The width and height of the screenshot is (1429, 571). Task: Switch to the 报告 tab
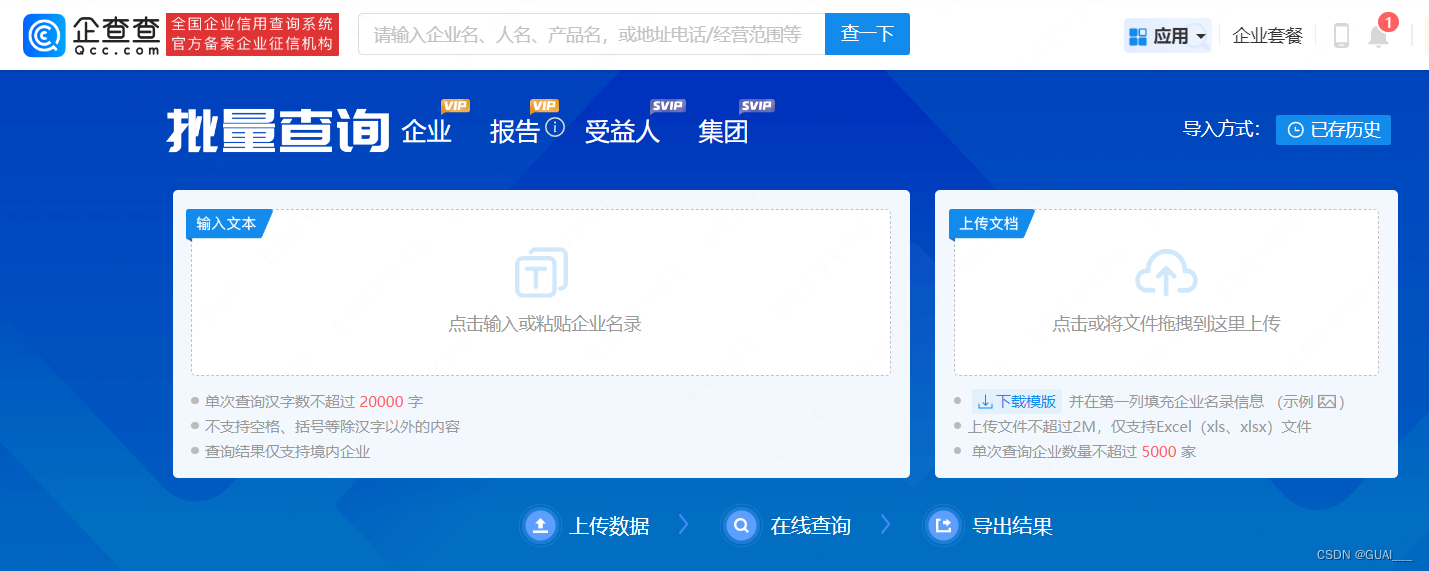click(x=515, y=132)
